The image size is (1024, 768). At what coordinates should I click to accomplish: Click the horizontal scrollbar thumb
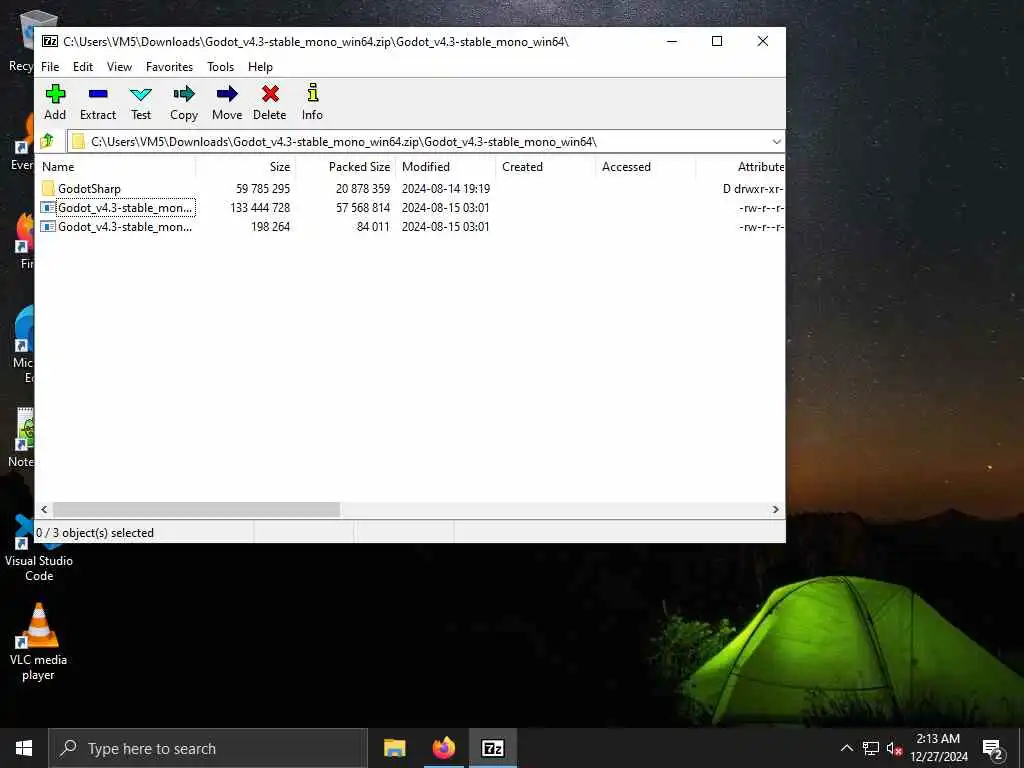196,509
